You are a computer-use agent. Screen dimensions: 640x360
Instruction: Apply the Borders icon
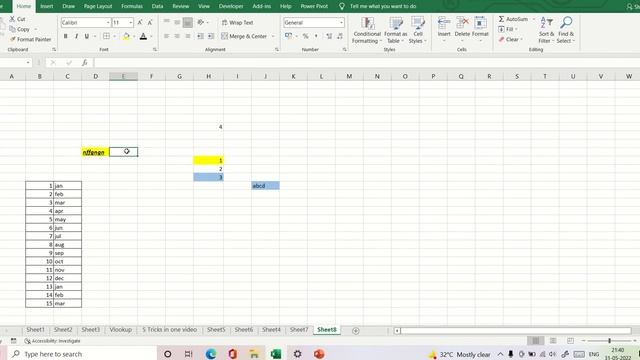coord(106,36)
